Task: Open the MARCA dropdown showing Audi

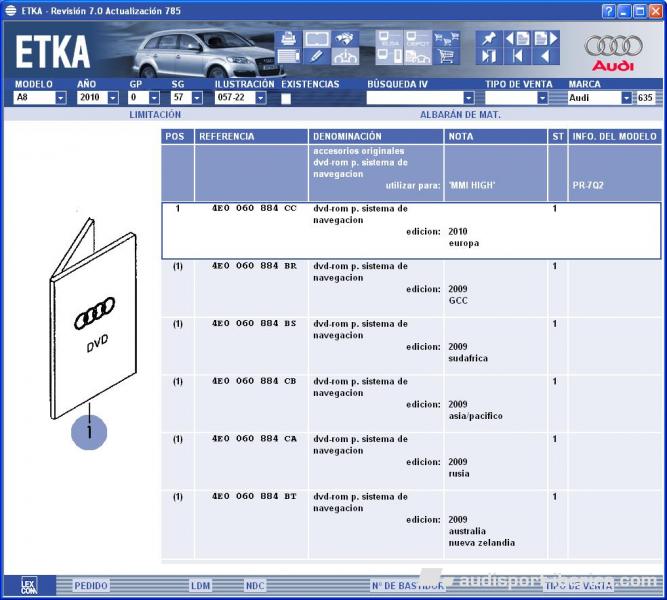Action: click(x=626, y=98)
